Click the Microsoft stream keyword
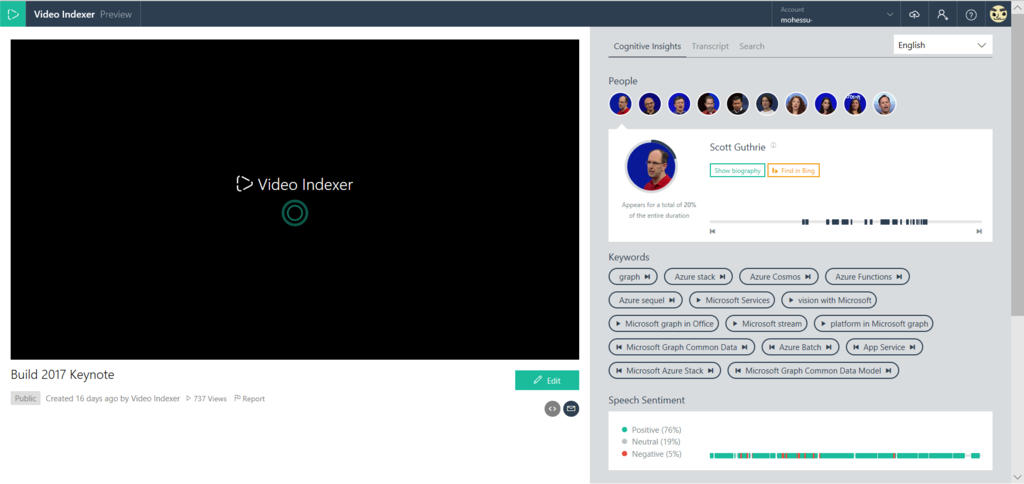 767,324
